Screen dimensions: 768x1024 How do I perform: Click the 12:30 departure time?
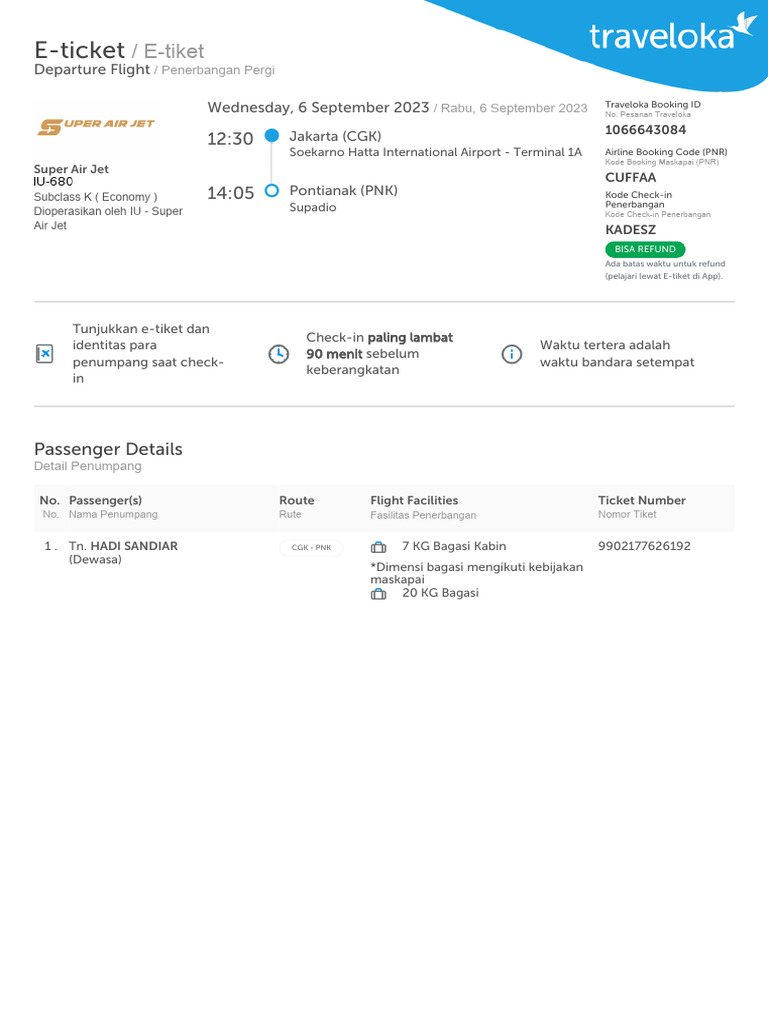tap(230, 139)
